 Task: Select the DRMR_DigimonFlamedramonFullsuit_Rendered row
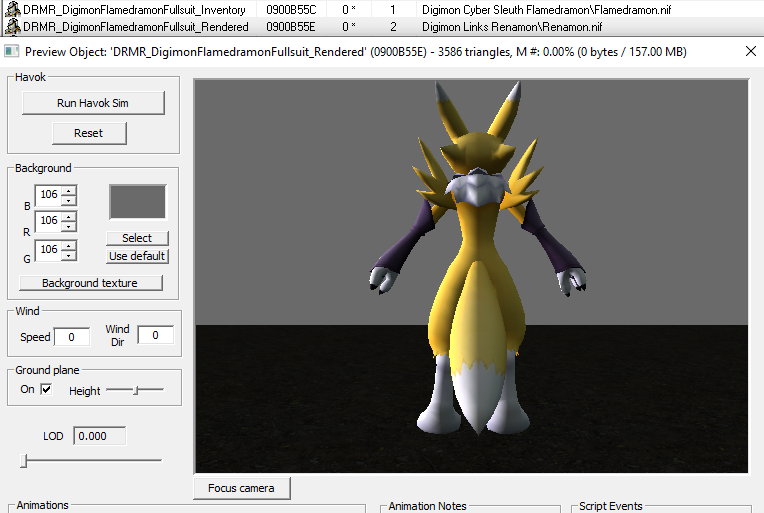[382, 27]
